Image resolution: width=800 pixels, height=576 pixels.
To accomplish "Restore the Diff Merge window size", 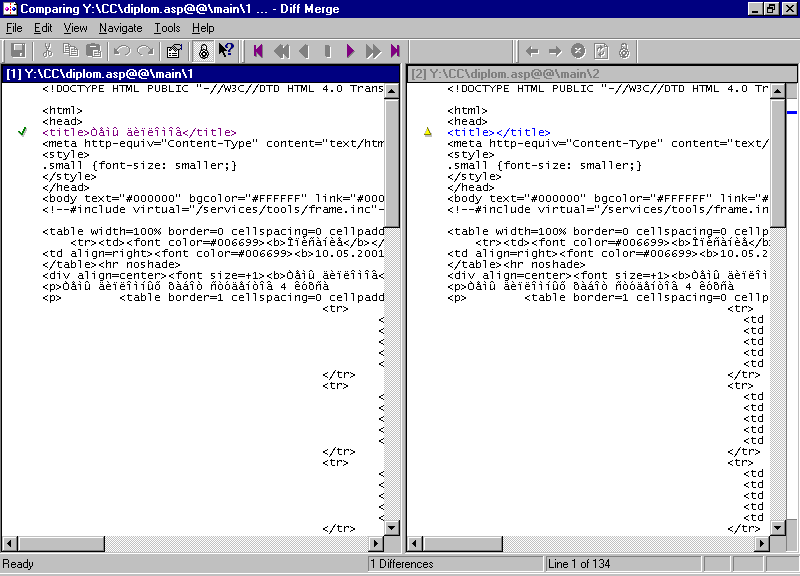I will 771,9.
